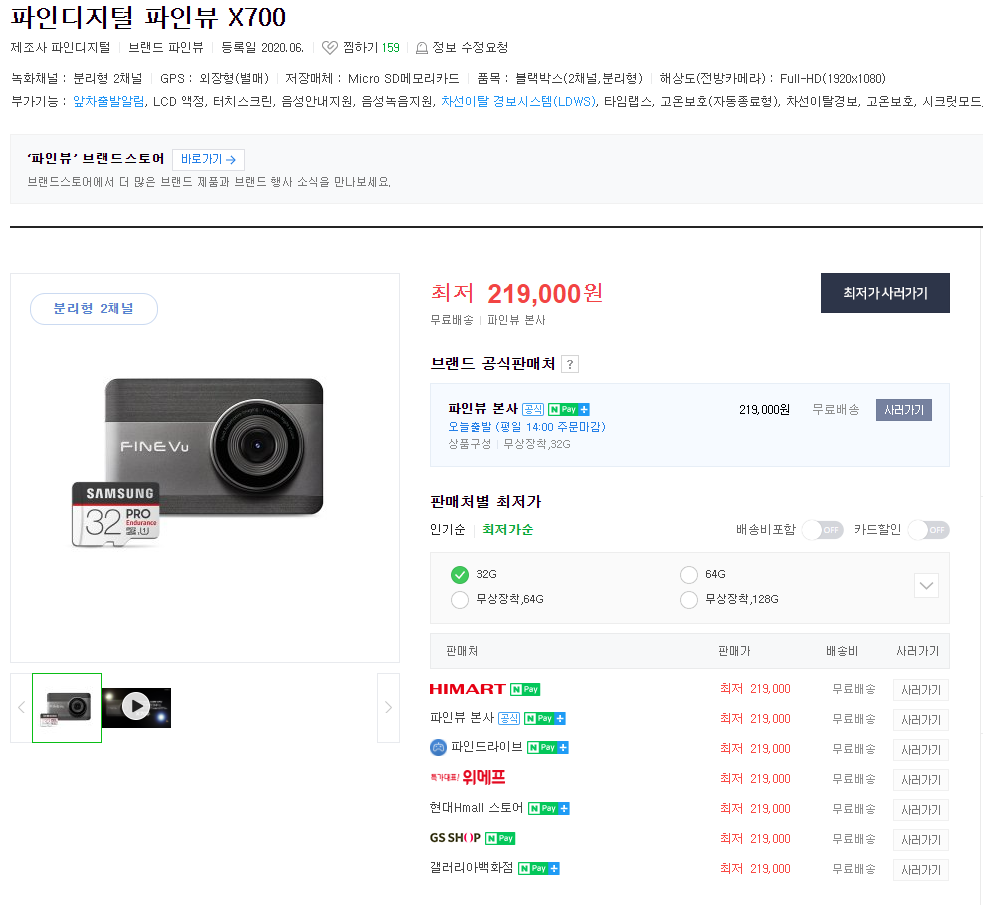Click the 공식 badge in the 브랜드 공식판매처 box
Image resolution: width=983 pixels, height=905 pixels.
pyautogui.click(x=533, y=409)
